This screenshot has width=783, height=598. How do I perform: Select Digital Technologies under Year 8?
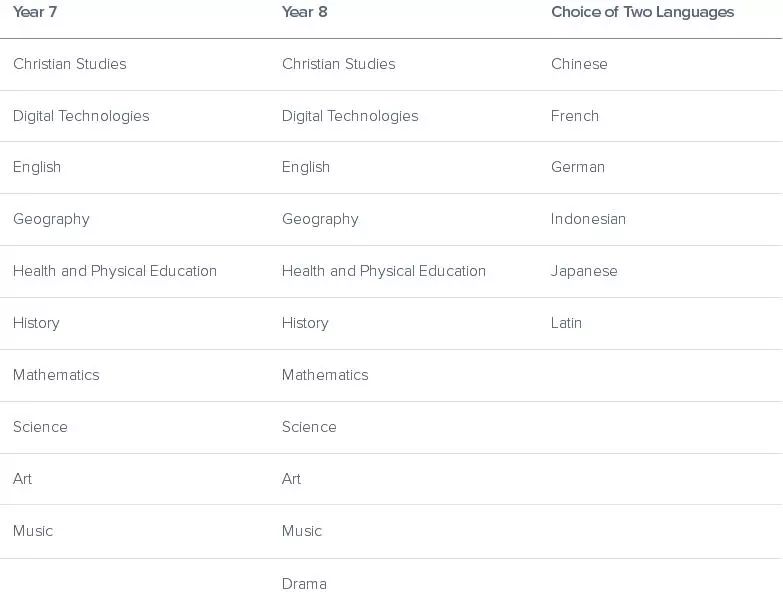tap(350, 116)
